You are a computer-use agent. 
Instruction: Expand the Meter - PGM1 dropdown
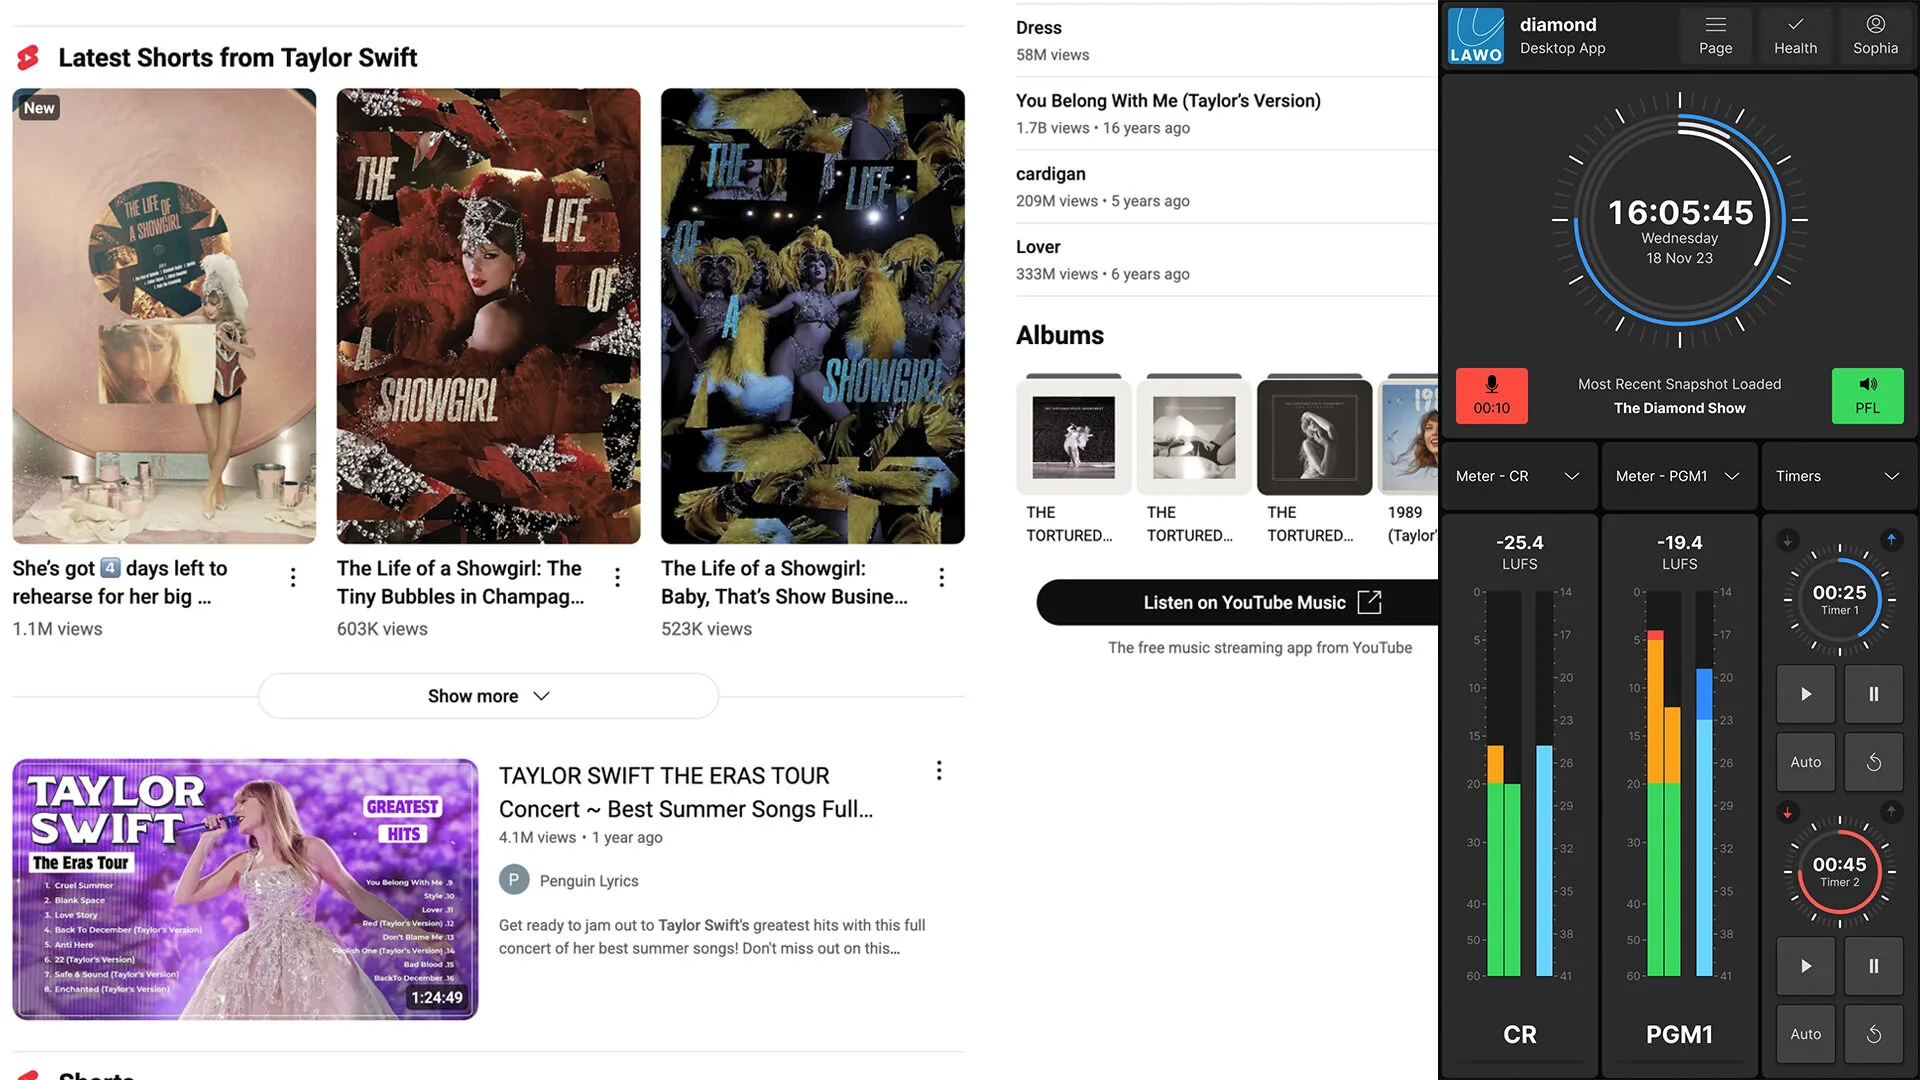1678,476
